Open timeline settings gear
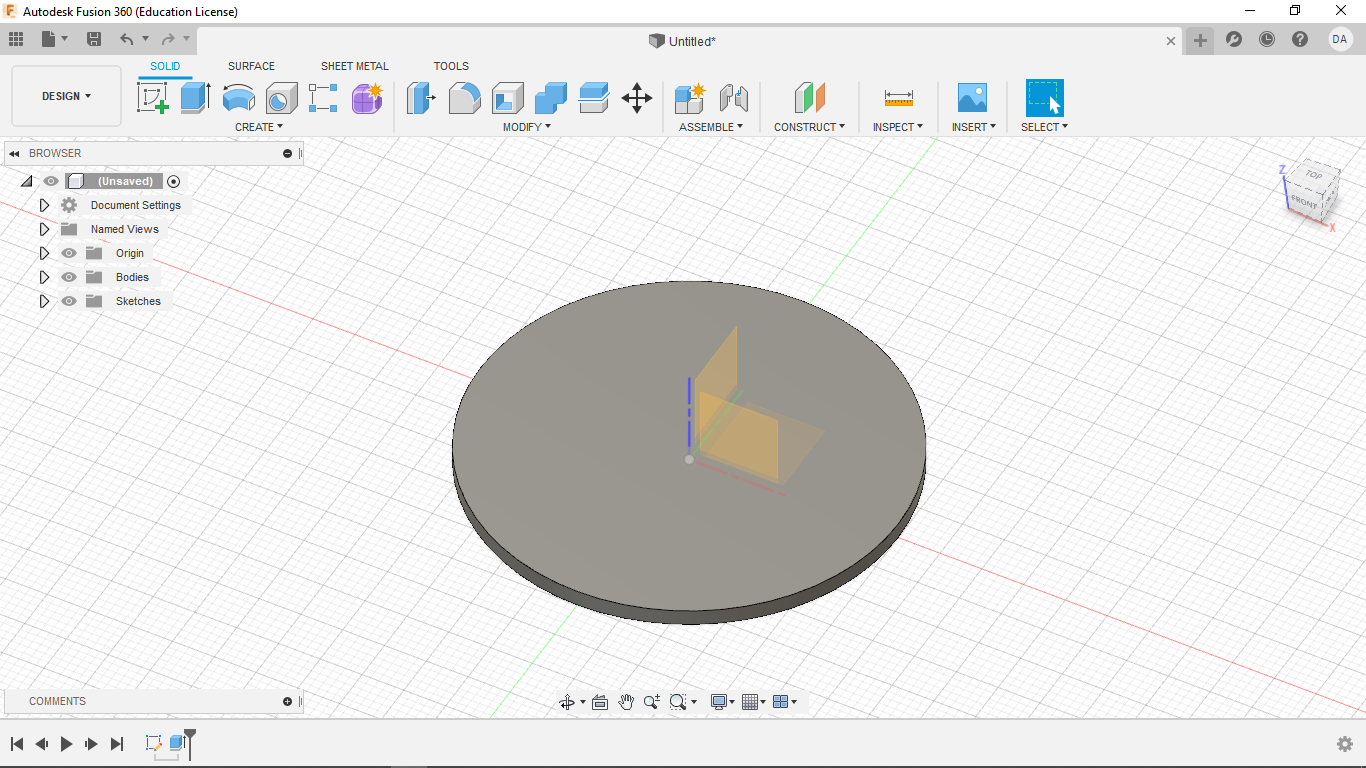The width and height of the screenshot is (1366, 768). click(1345, 744)
